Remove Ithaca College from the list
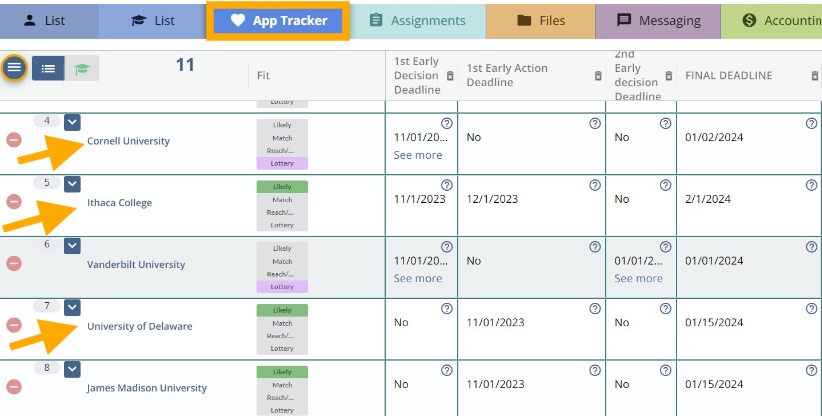 pos(14,202)
